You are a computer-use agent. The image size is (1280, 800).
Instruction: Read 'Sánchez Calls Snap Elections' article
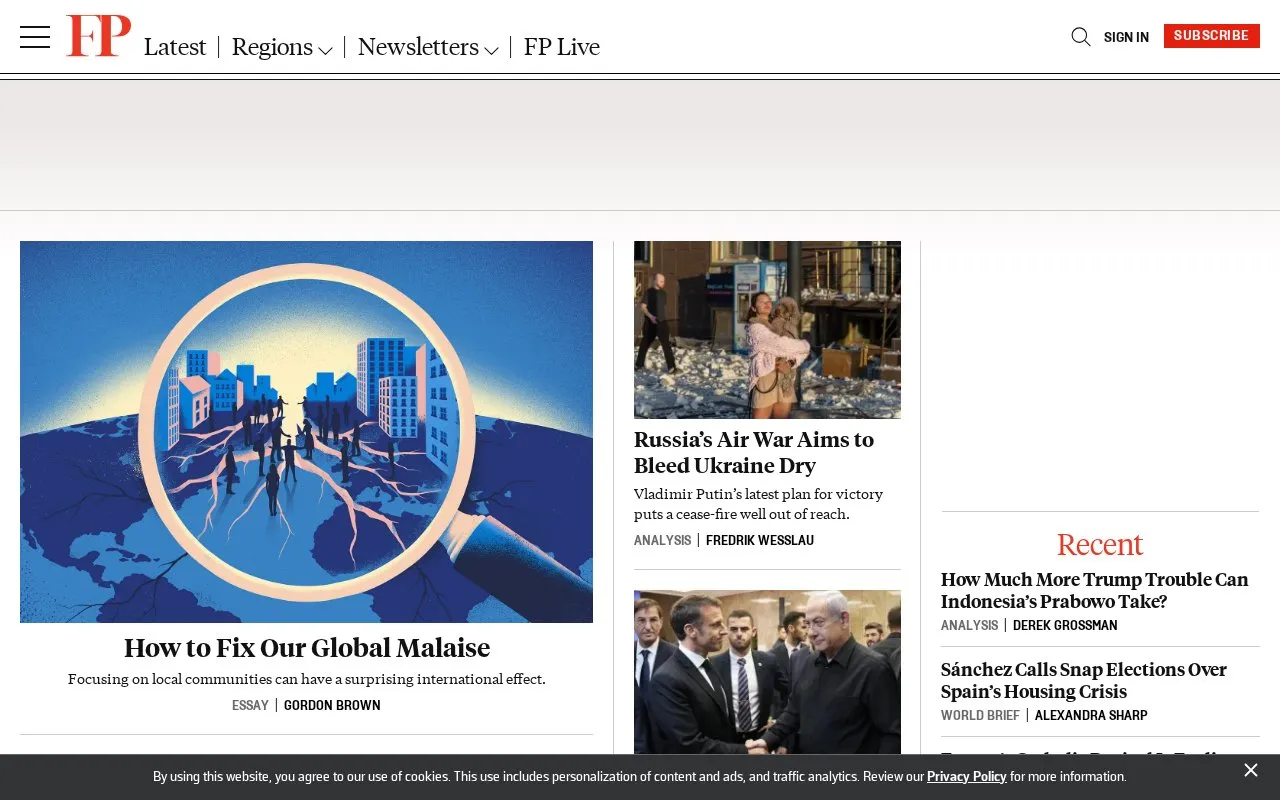click(1084, 680)
